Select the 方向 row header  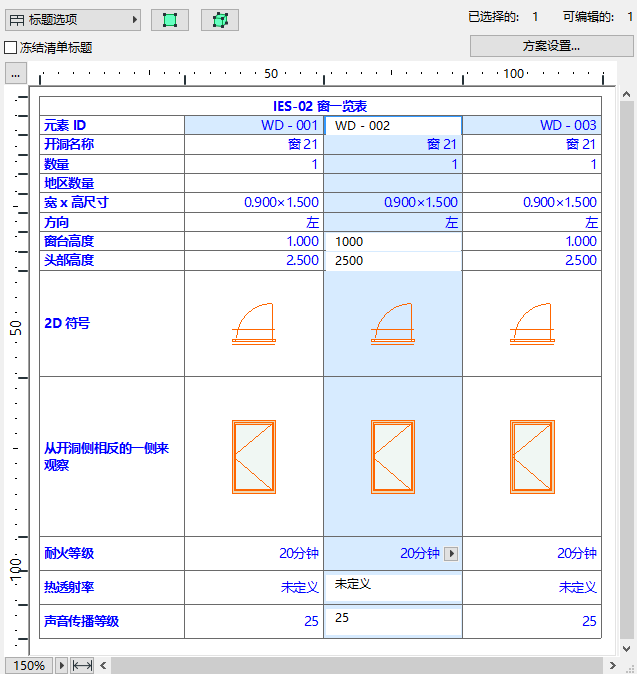112,222
